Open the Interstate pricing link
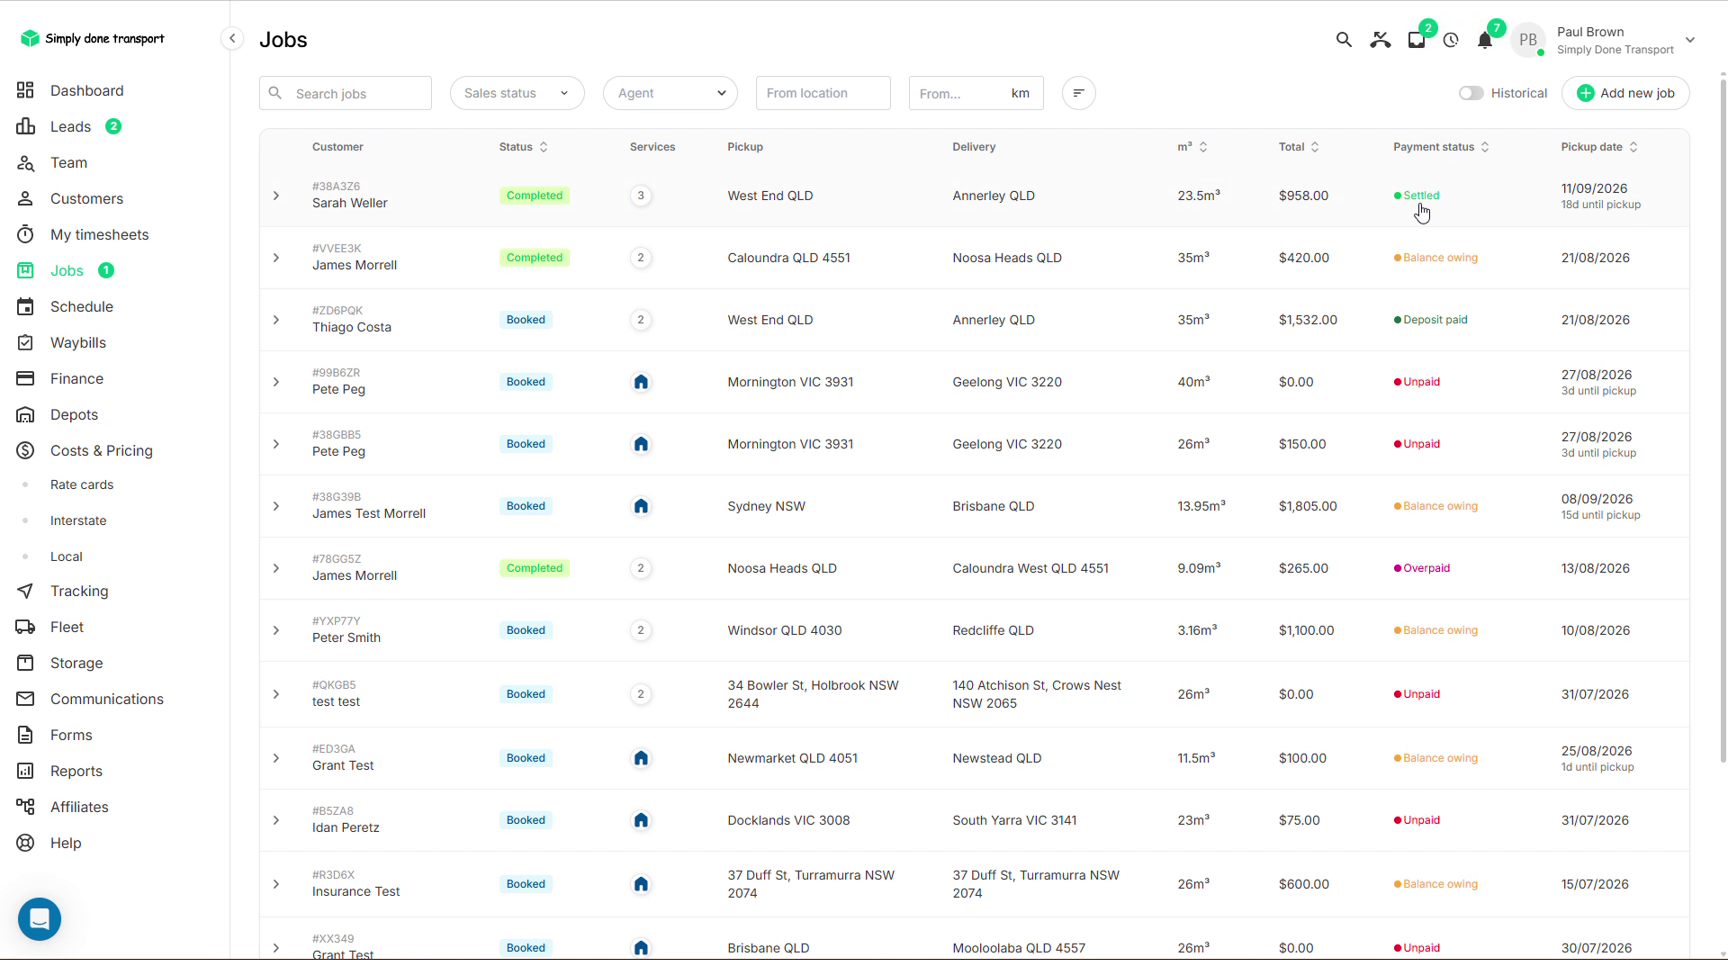This screenshot has width=1728, height=960. click(78, 521)
